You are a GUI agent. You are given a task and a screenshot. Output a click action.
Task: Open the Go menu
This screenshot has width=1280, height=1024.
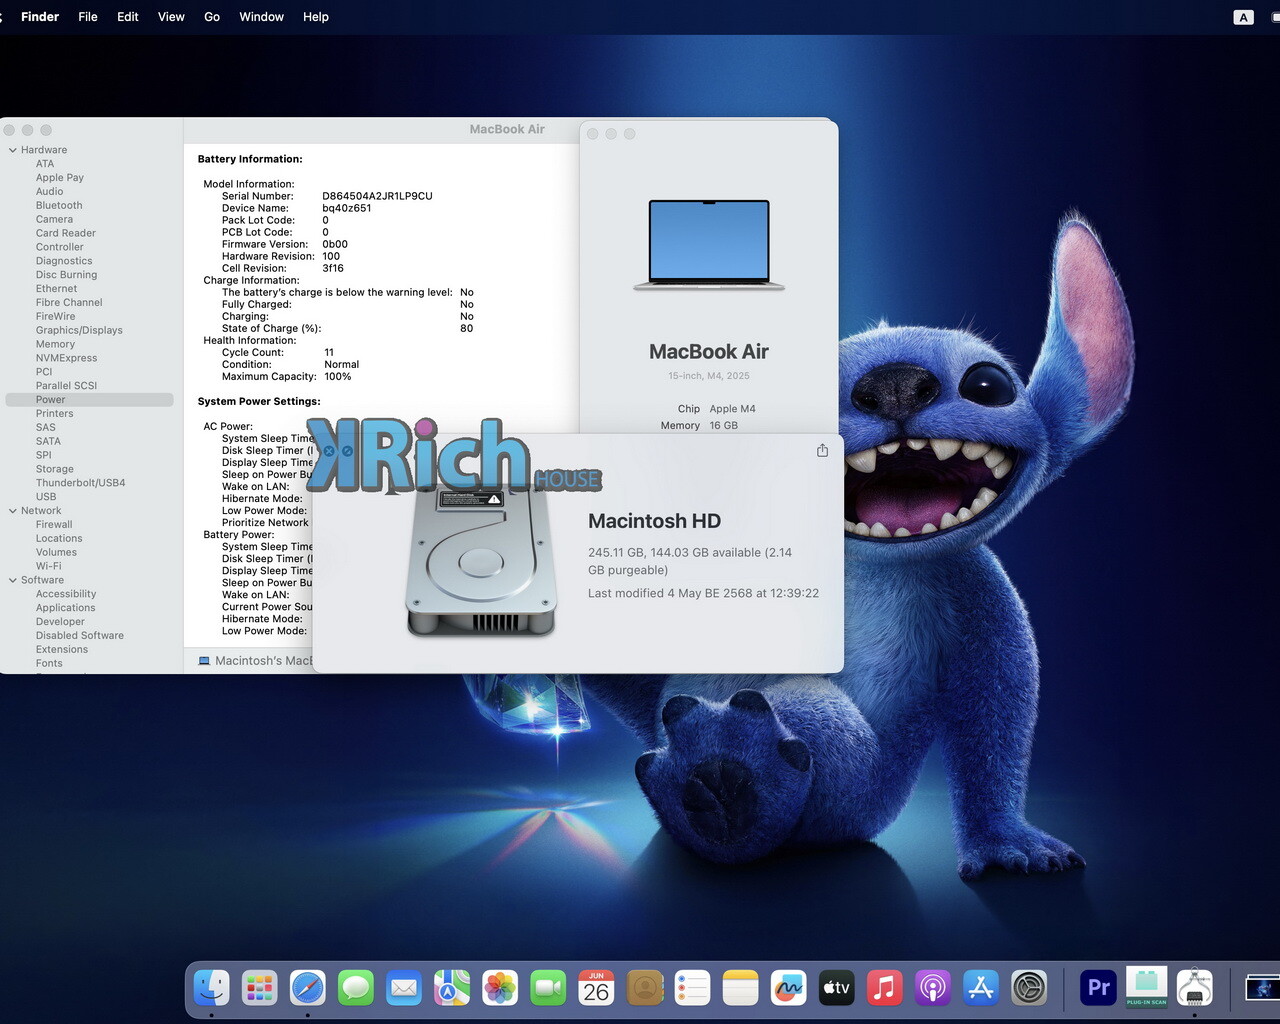coord(212,17)
